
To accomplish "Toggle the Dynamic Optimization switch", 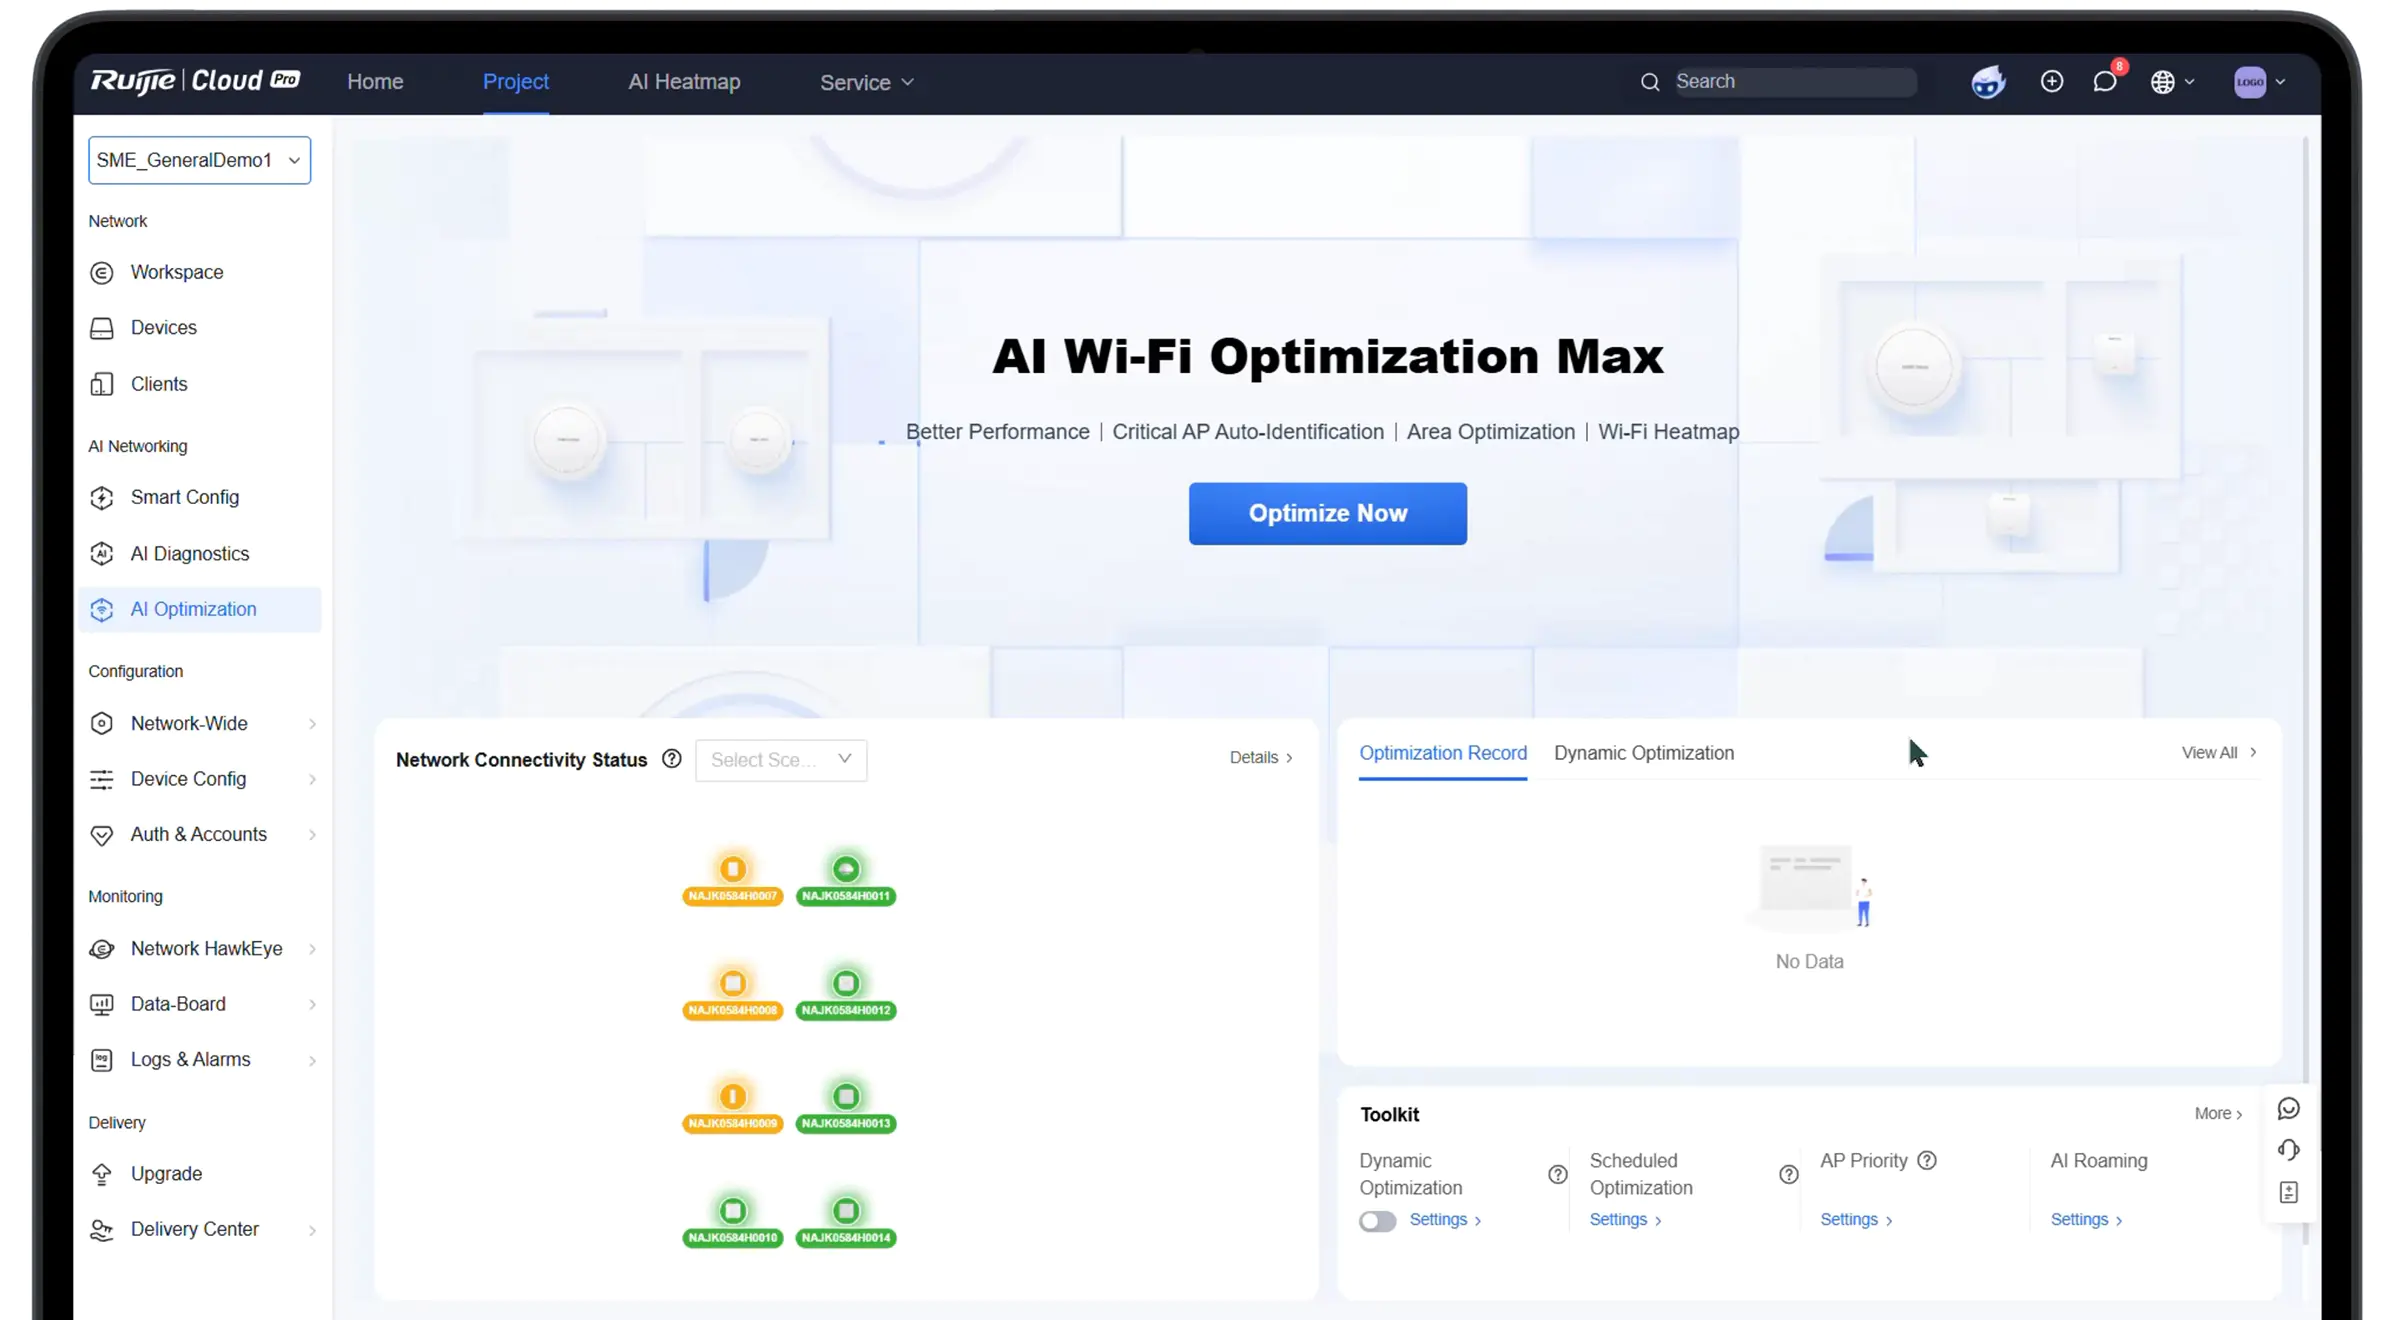I will coord(1377,1221).
